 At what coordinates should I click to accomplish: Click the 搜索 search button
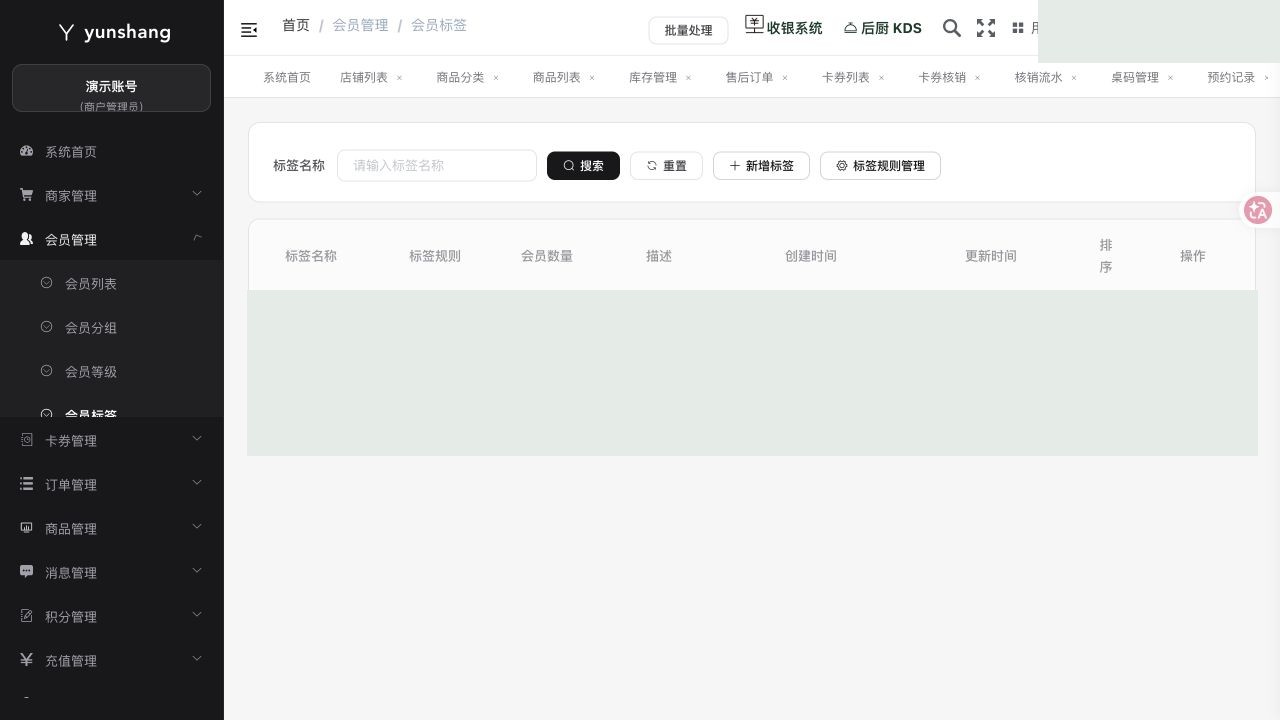tap(583, 166)
